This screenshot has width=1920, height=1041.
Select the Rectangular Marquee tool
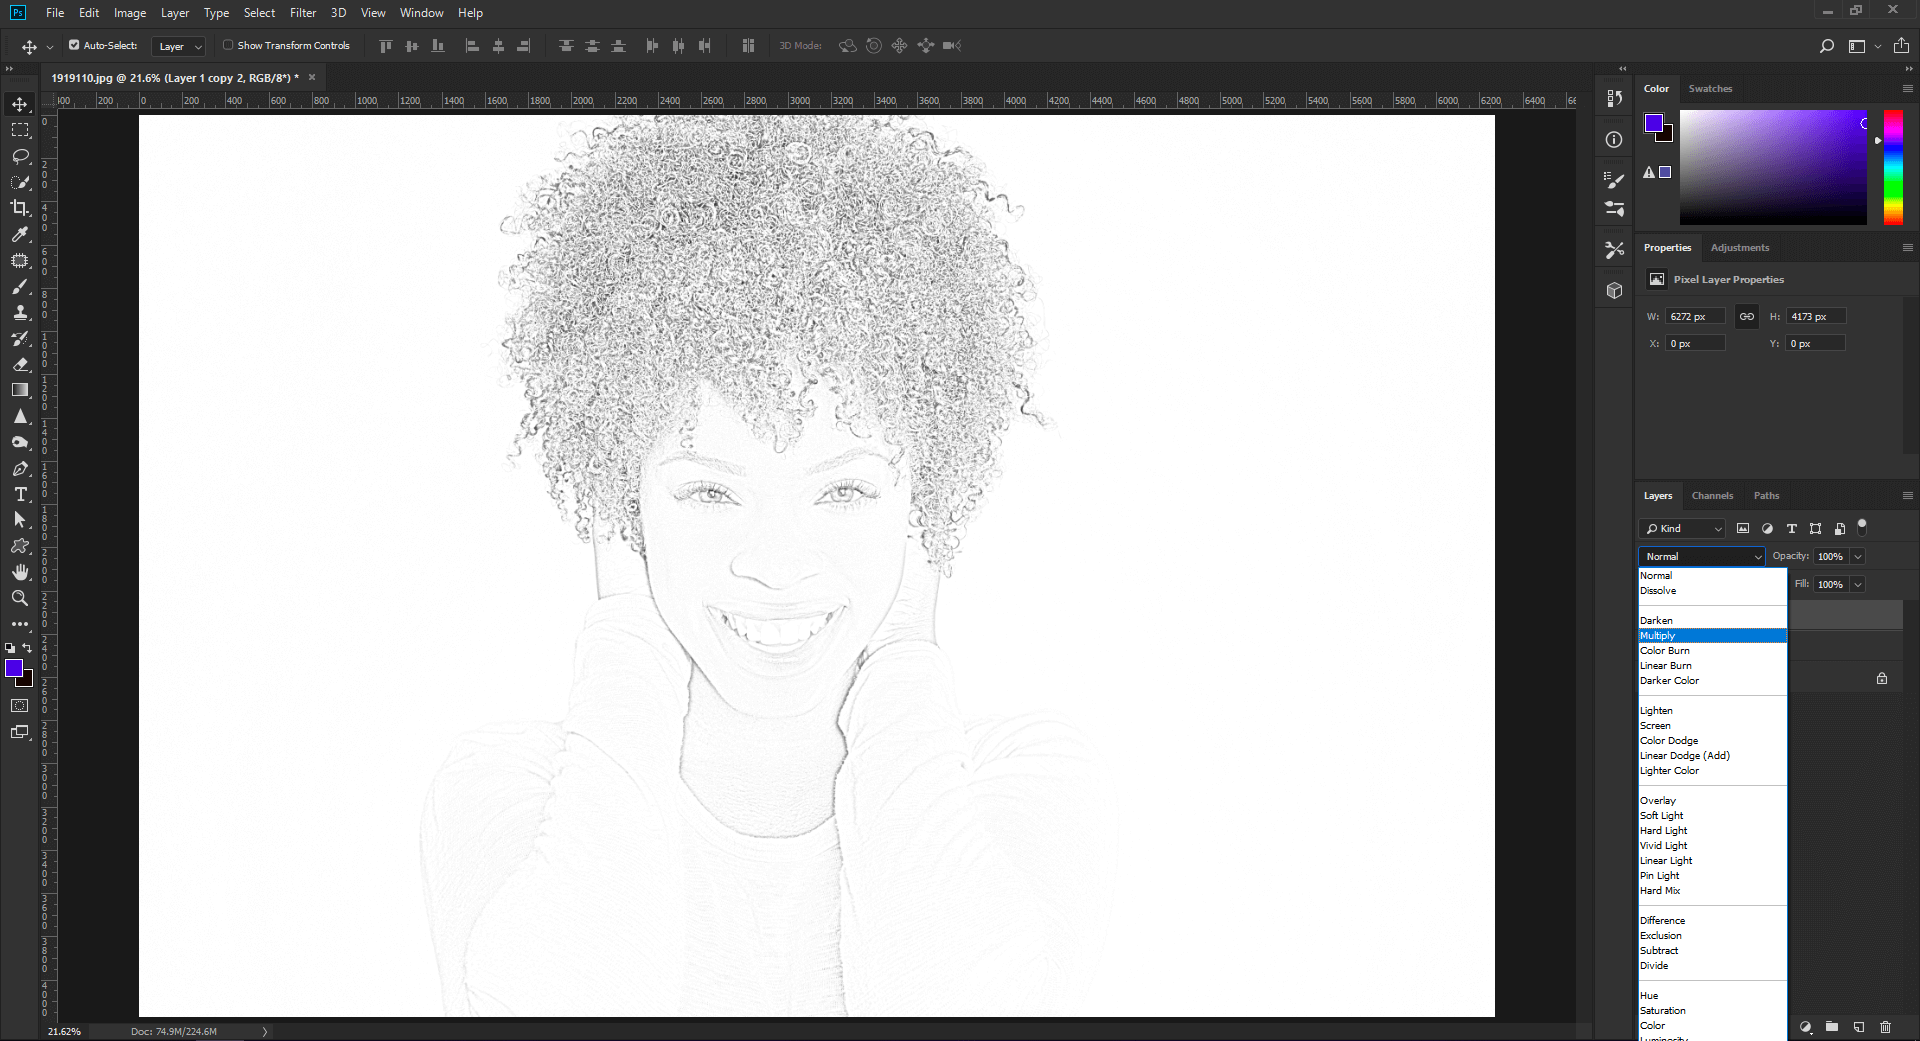pyautogui.click(x=19, y=129)
